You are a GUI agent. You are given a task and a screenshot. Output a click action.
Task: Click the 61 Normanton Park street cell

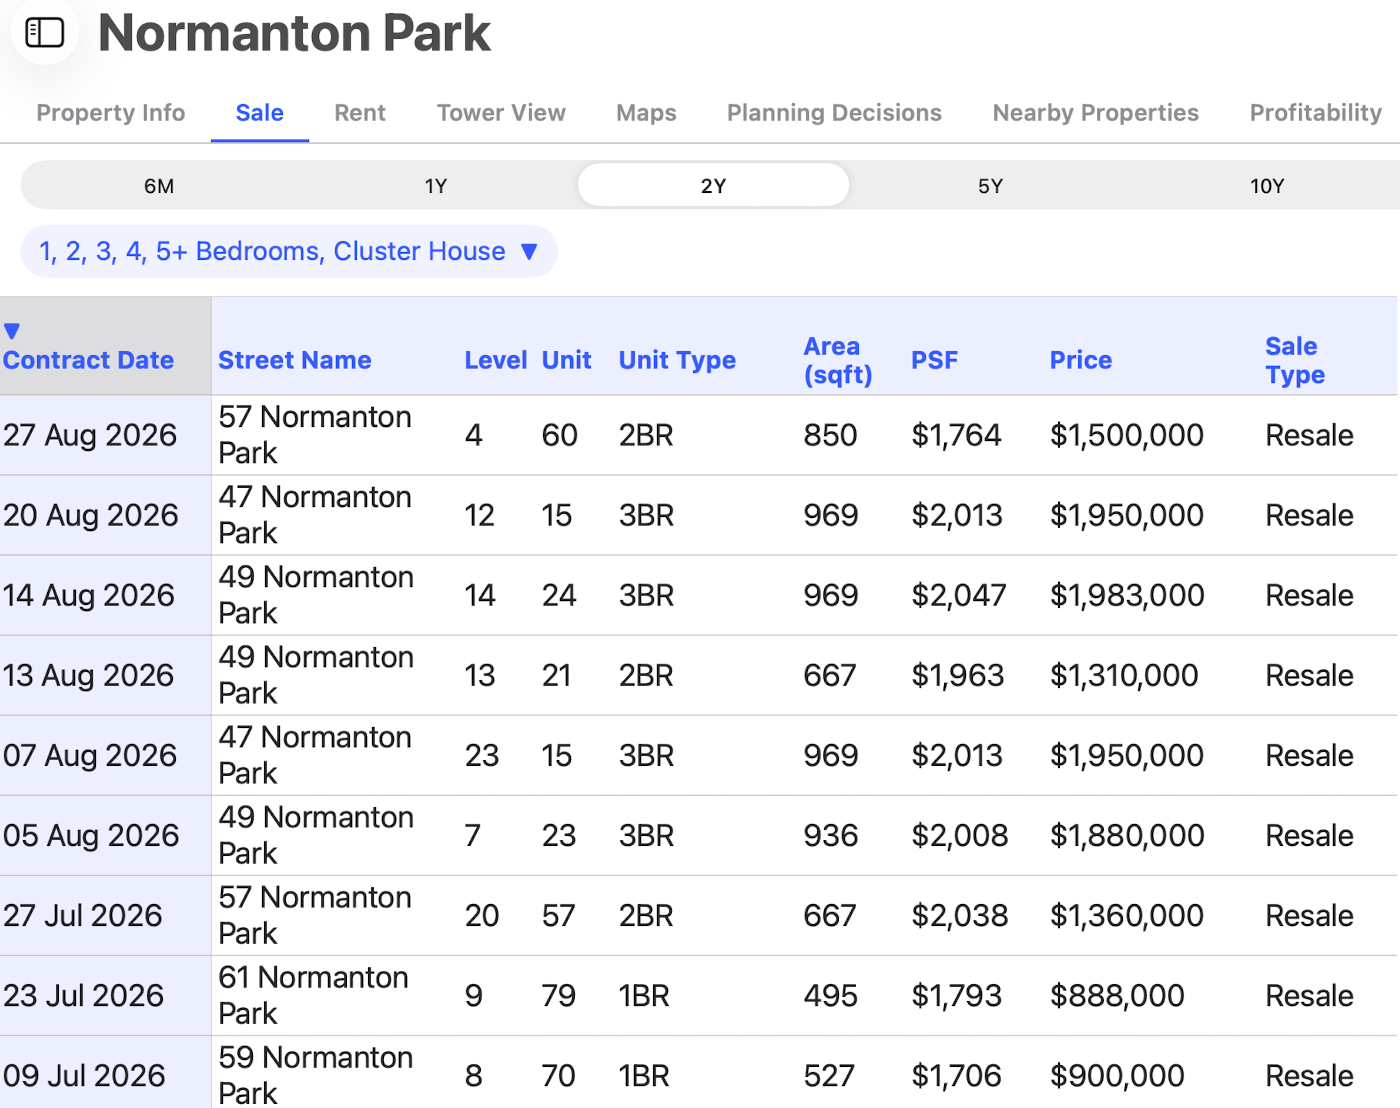point(313,995)
